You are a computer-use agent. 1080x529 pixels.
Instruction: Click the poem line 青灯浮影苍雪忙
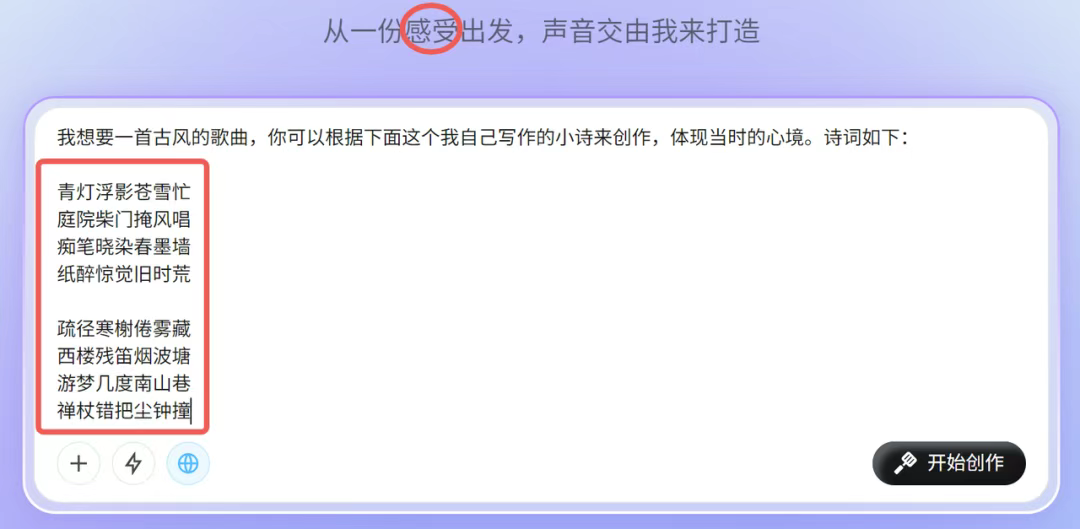point(124,192)
